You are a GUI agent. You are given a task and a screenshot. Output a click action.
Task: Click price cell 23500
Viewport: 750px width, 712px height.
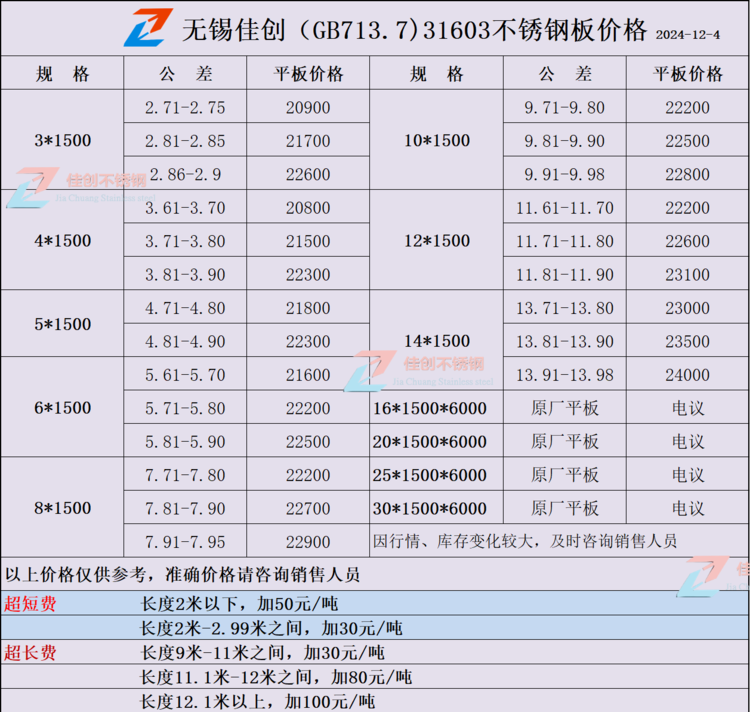687,341
